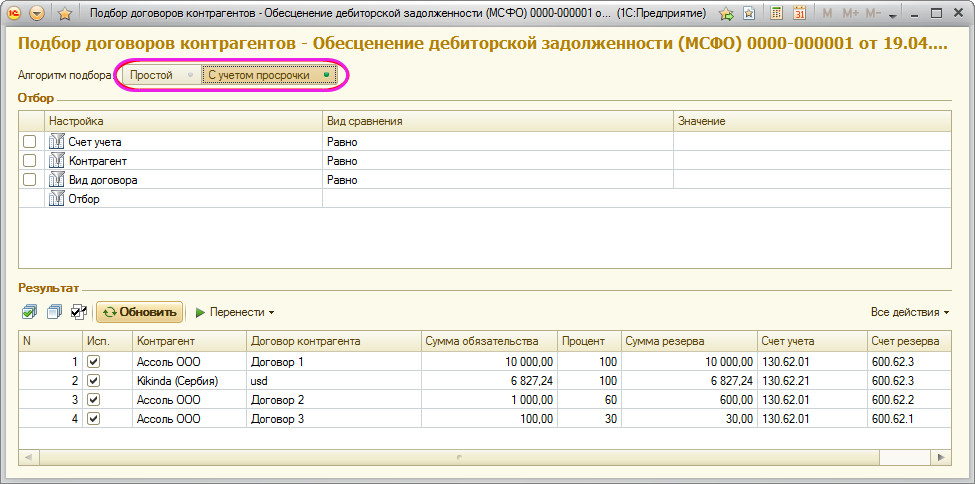The height and width of the screenshot is (484, 975).
Task: Tick the Контрагент filter checkbox
Action: coord(30,161)
